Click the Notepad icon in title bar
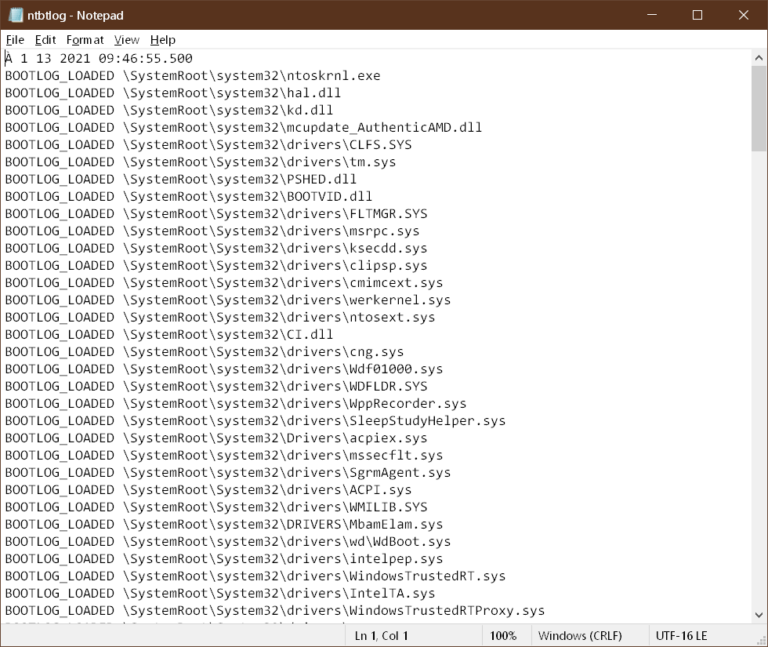Screen dimensions: 768x647 [16, 15]
